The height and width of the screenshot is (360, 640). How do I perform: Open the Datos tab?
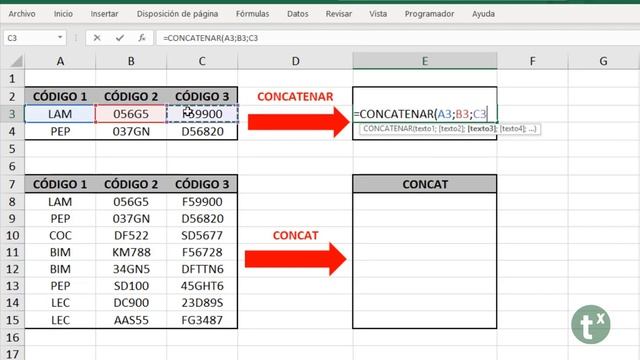tap(298, 14)
